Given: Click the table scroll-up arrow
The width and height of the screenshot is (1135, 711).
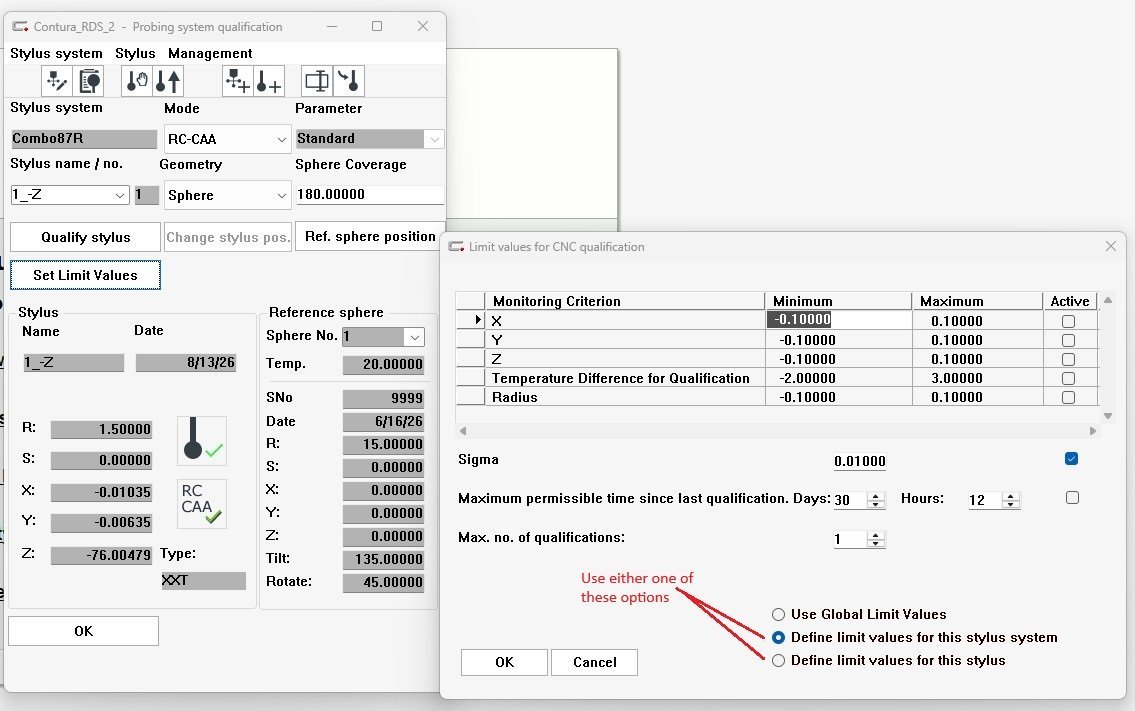Looking at the screenshot, I should tap(1107, 300).
